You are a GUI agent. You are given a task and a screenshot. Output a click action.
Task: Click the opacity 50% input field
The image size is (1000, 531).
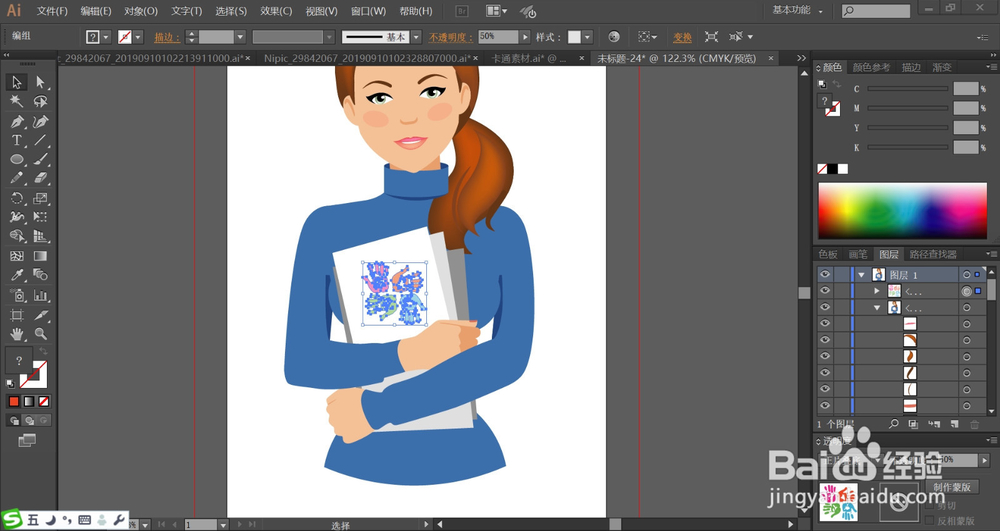pyautogui.click(x=499, y=37)
